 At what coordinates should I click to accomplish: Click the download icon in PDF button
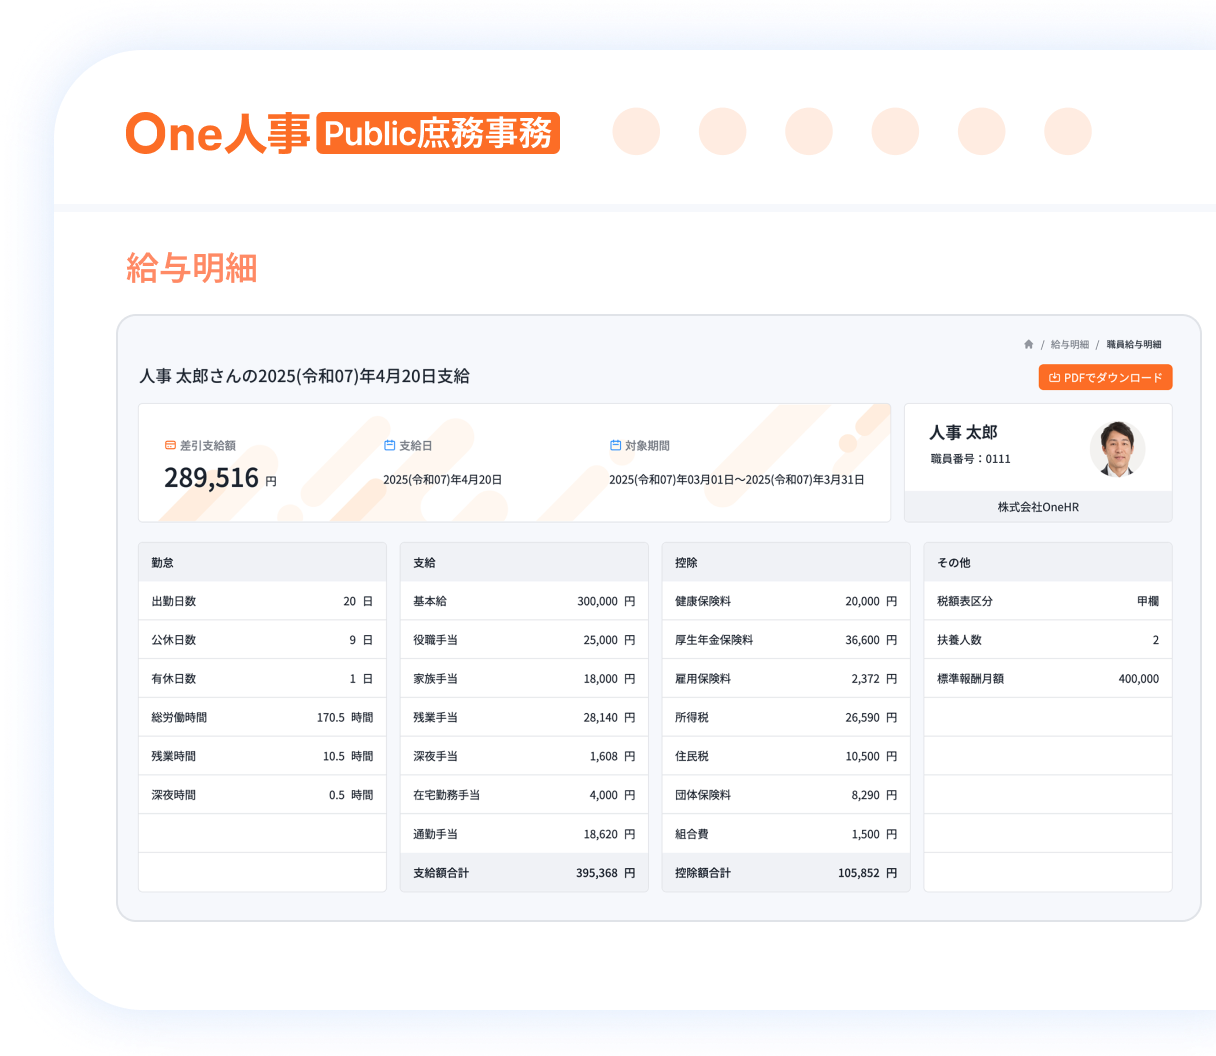point(1054,378)
